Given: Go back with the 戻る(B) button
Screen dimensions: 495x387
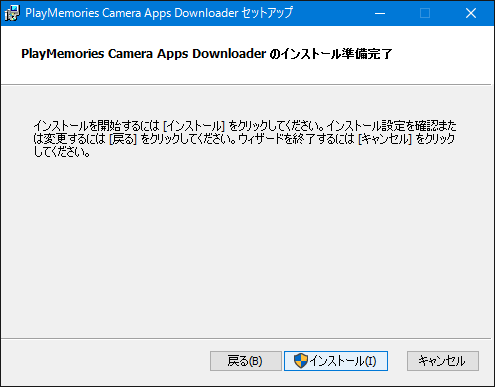Looking at the screenshot, I should (246, 361).
